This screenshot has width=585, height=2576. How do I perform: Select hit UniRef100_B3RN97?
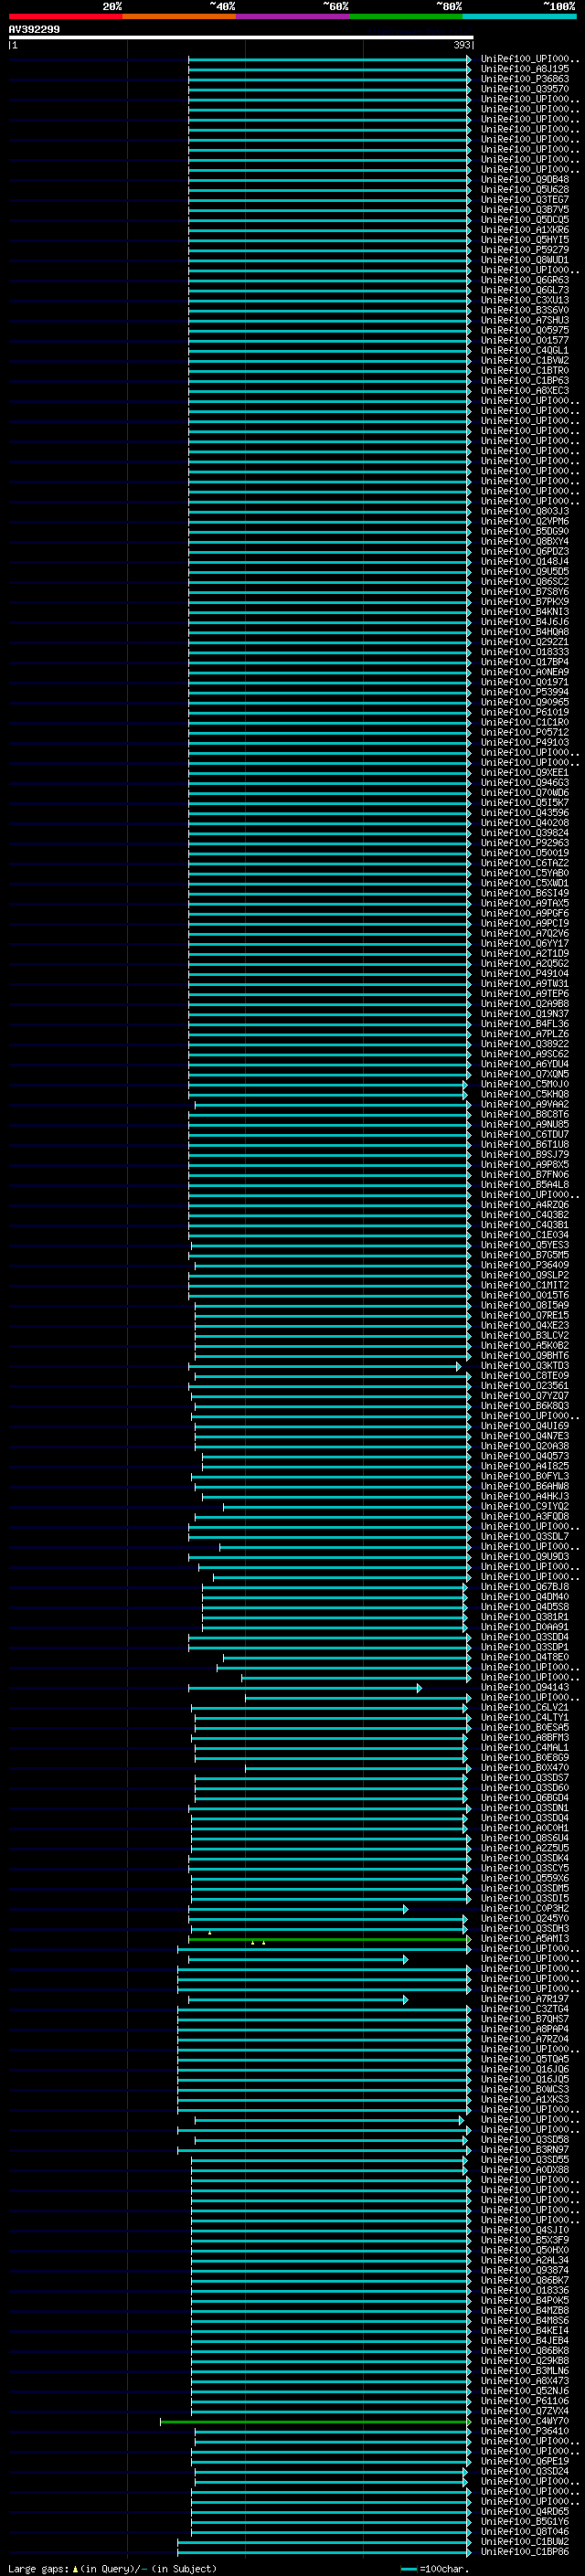click(524, 2150)
